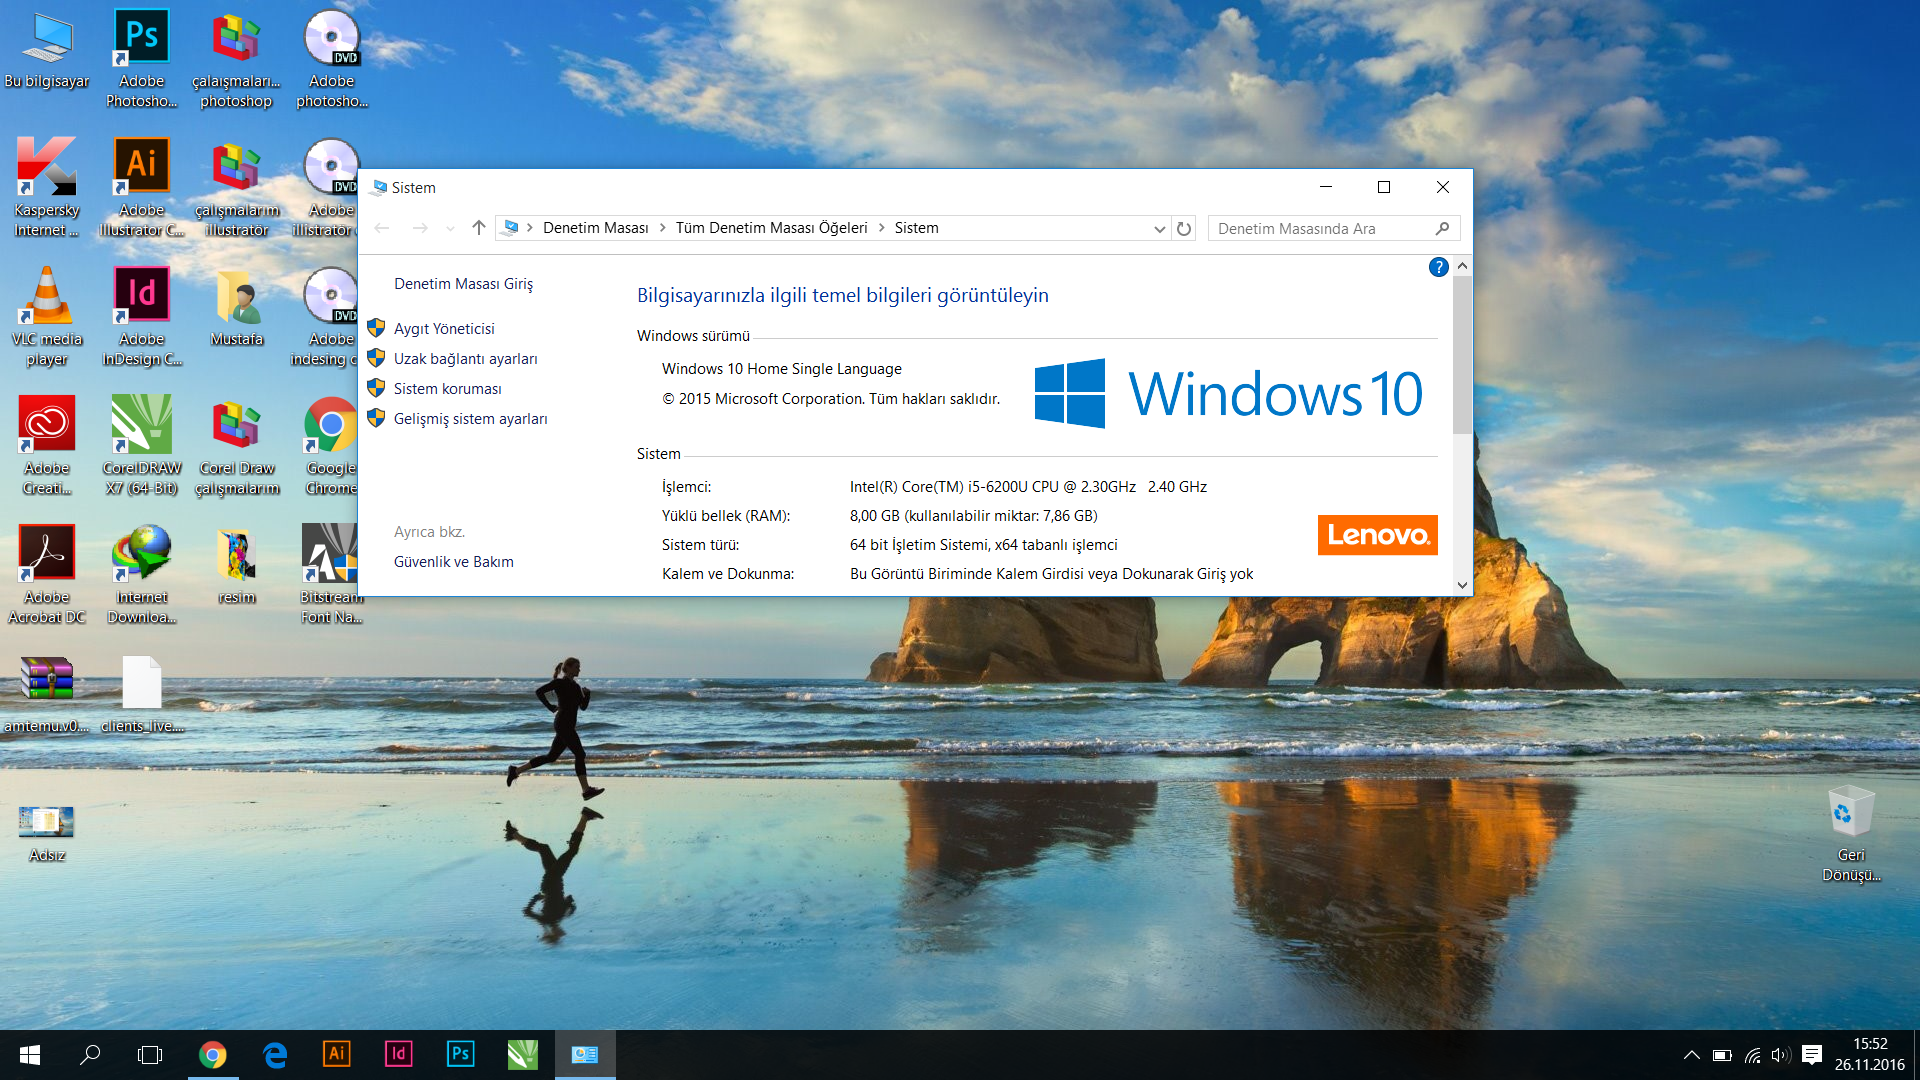Click the Sistem window vertical scrollbar
Image resolution: width=1920 pixels, height=1080 pixels.
pos(1462,354)
